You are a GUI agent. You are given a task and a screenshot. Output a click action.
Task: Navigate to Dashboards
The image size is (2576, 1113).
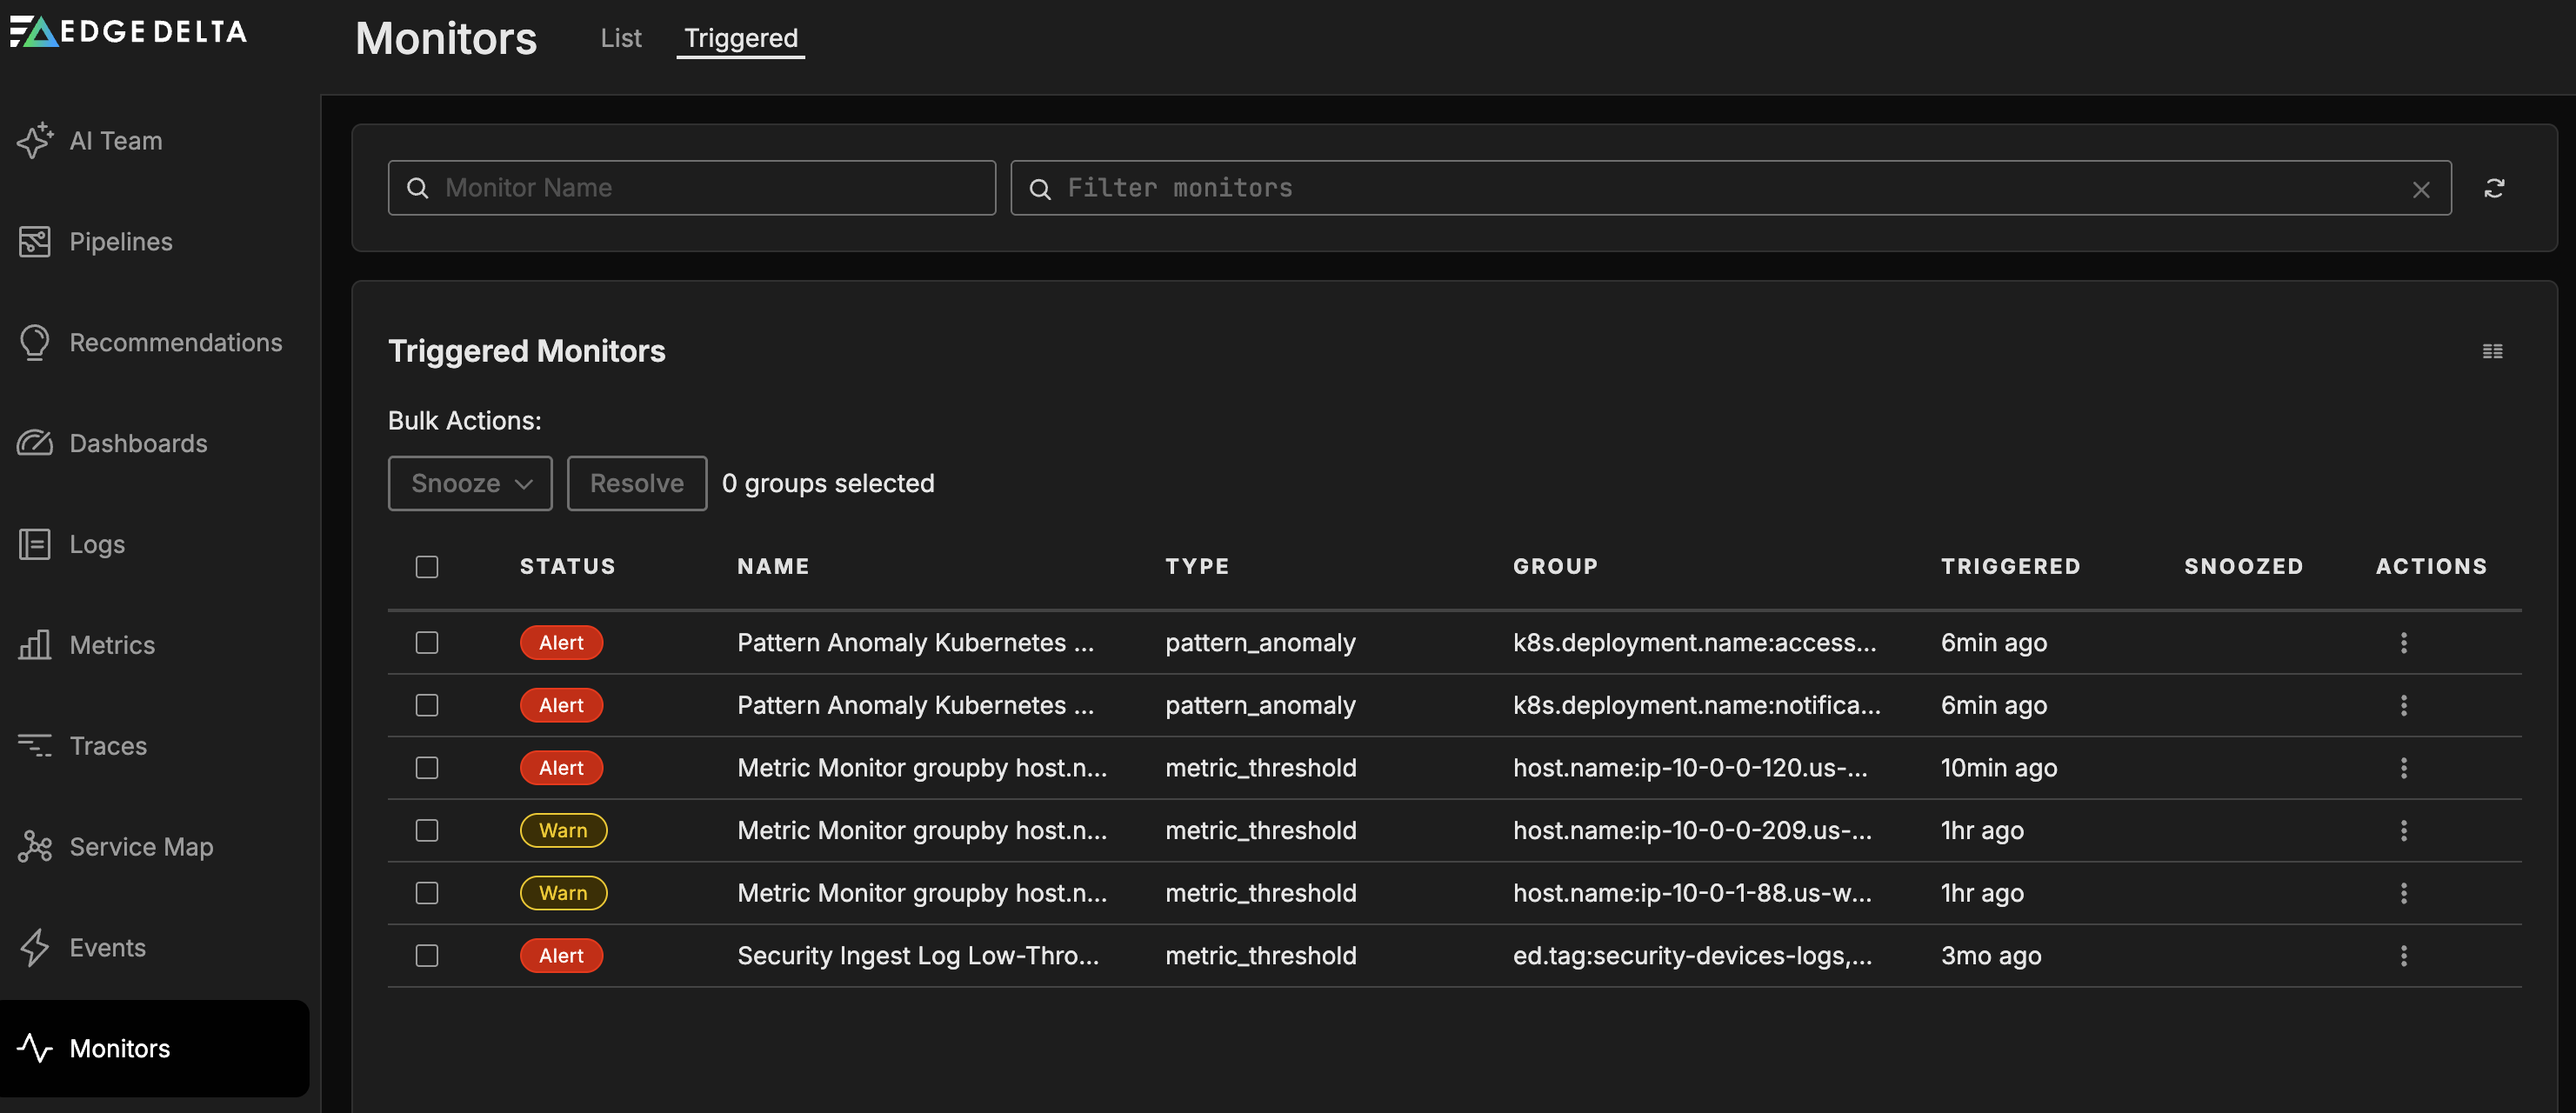(138, 443)
